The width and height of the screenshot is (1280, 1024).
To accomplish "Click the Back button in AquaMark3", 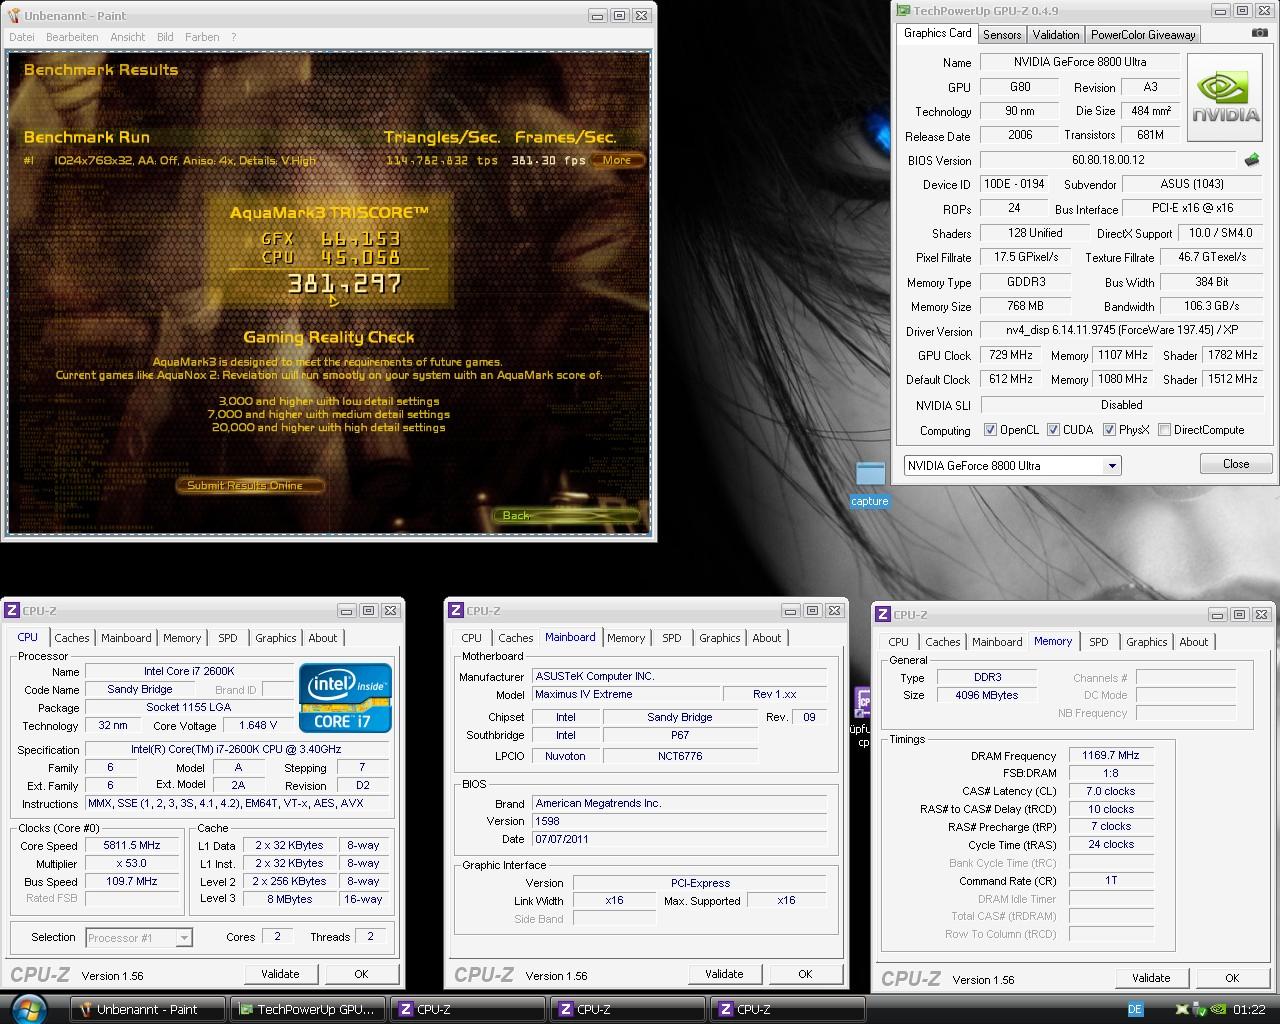I will pyautogui.click(x=565, y=515).
